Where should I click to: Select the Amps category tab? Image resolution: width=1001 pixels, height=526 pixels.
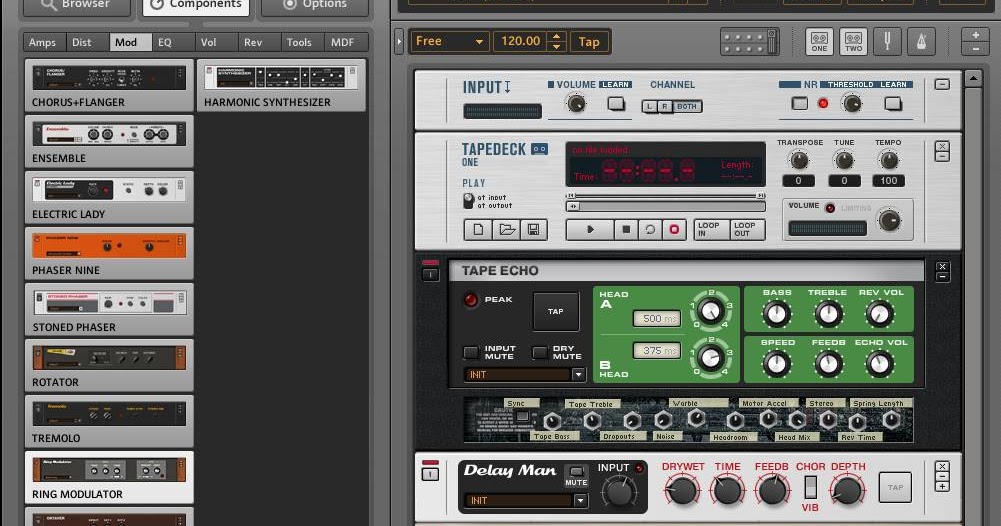click(42, 42)
